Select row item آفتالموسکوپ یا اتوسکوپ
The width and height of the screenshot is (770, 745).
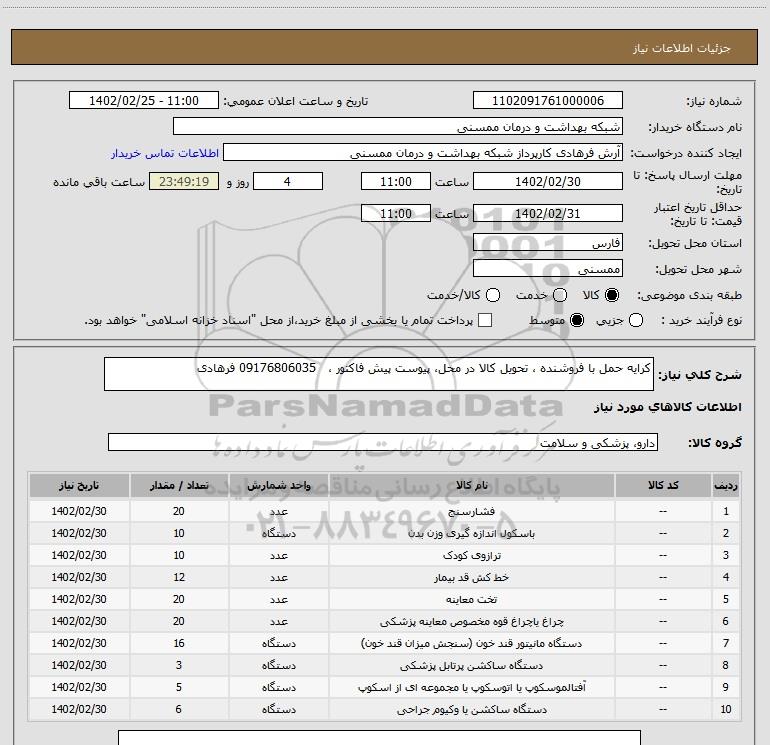[471, 688]
